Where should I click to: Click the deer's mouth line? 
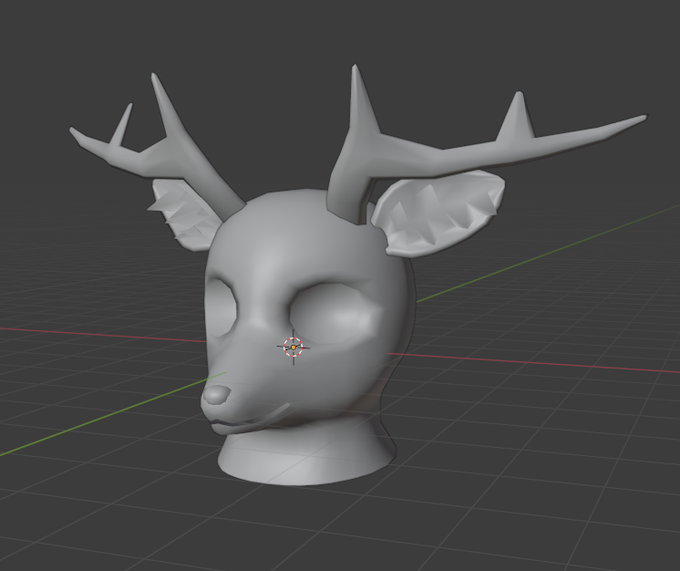click(252, 417)
